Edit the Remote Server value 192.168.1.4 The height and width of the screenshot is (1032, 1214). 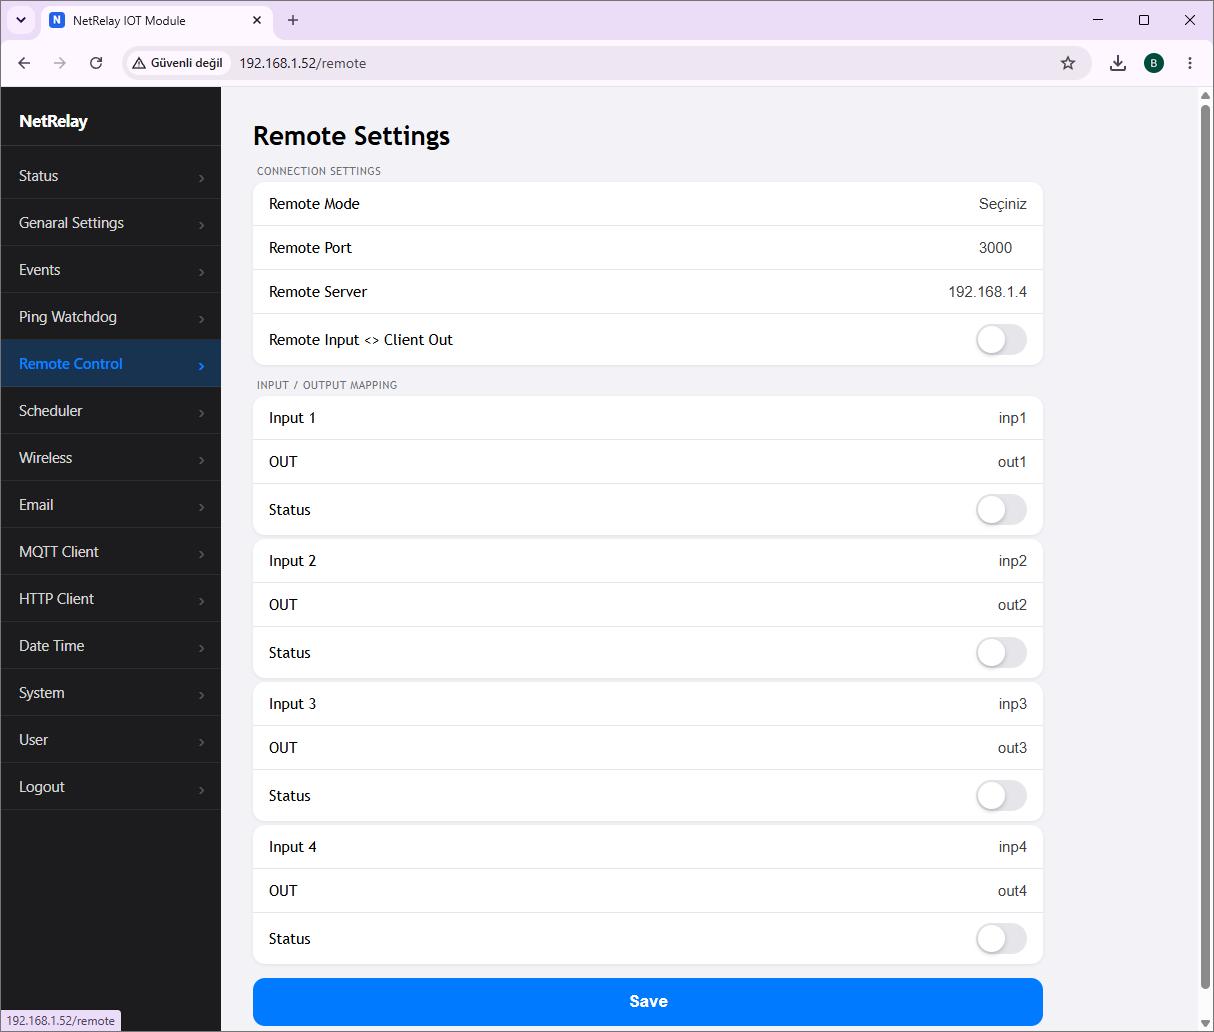point(987,292)
